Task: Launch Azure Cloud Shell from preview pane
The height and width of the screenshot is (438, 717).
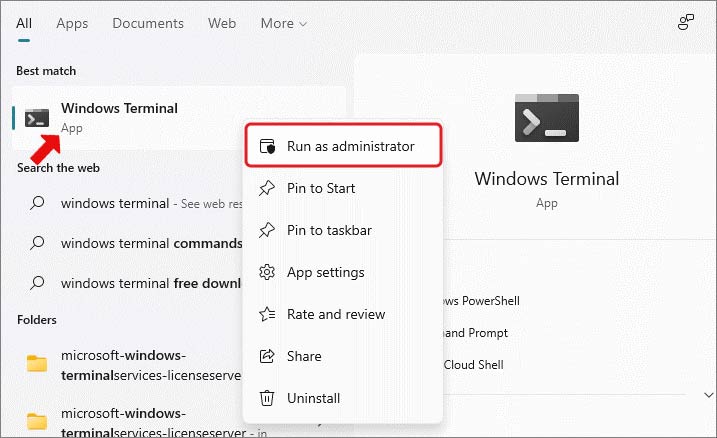Action: click(x=474, y=365)
